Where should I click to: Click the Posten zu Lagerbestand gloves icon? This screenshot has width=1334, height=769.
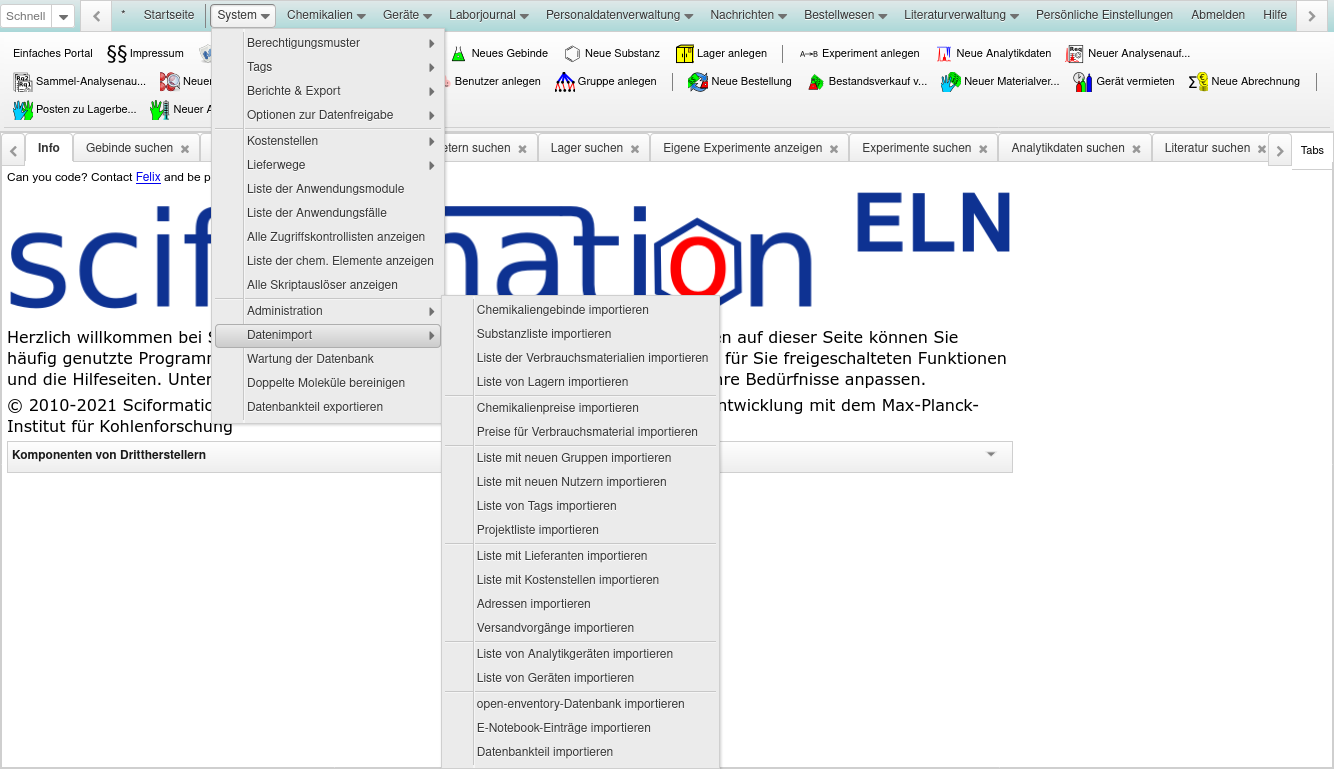tap(23, 109)
